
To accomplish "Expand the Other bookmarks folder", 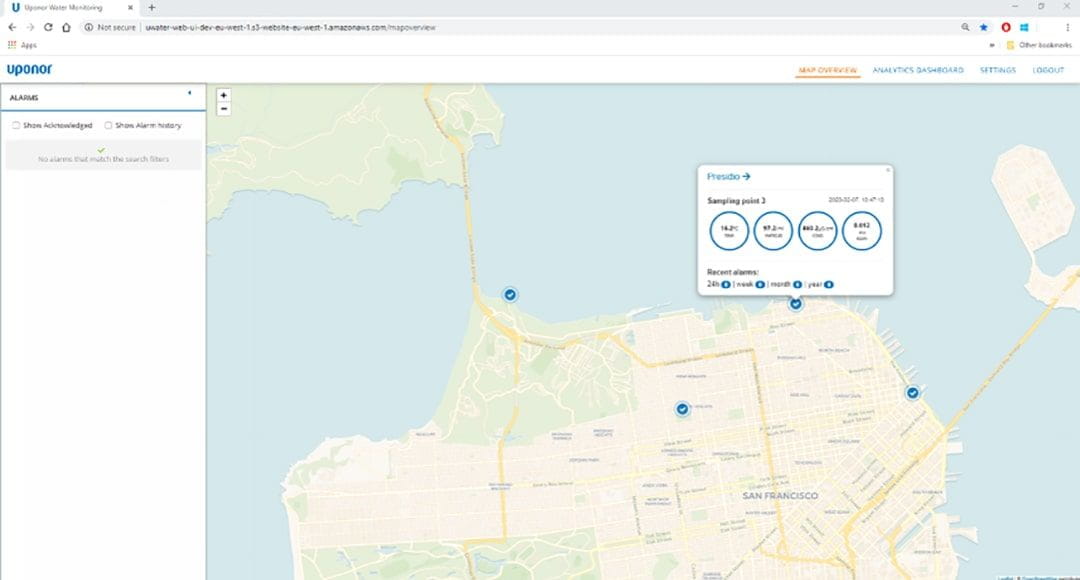I will coord(1037,45).
